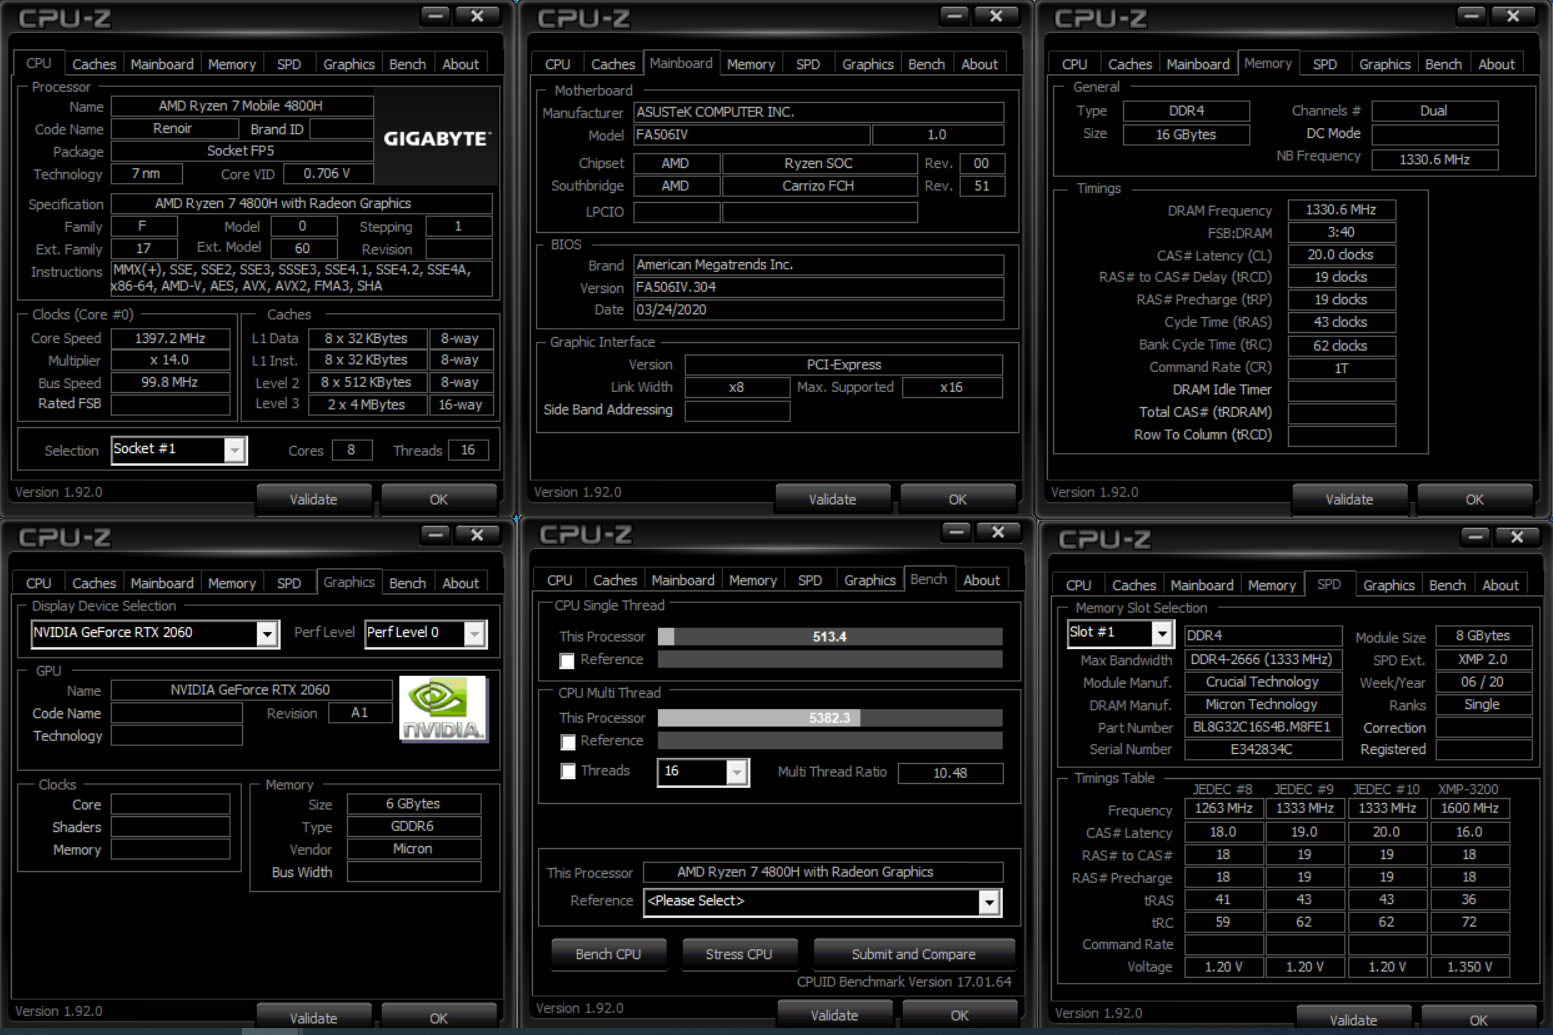Click the DRAM Frequency value 1330.6 MHz
The image size is (1553, 1035).
(x=1341, y=210)
